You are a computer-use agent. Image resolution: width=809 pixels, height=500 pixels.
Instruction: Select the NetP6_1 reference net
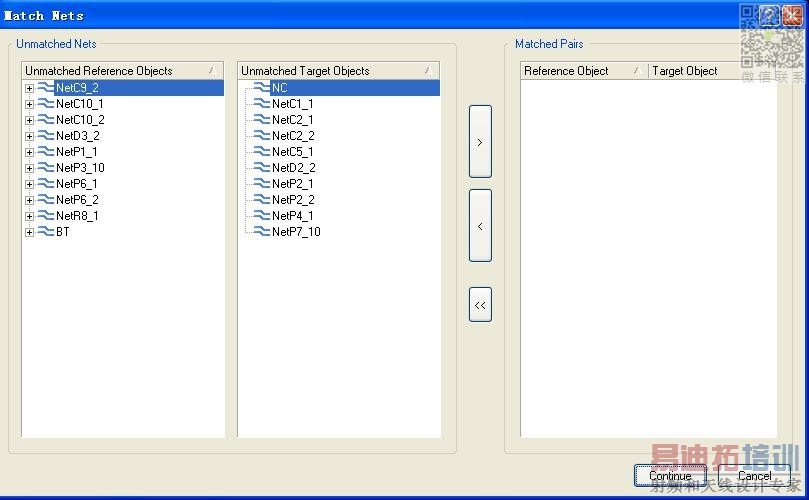point(77,184)
